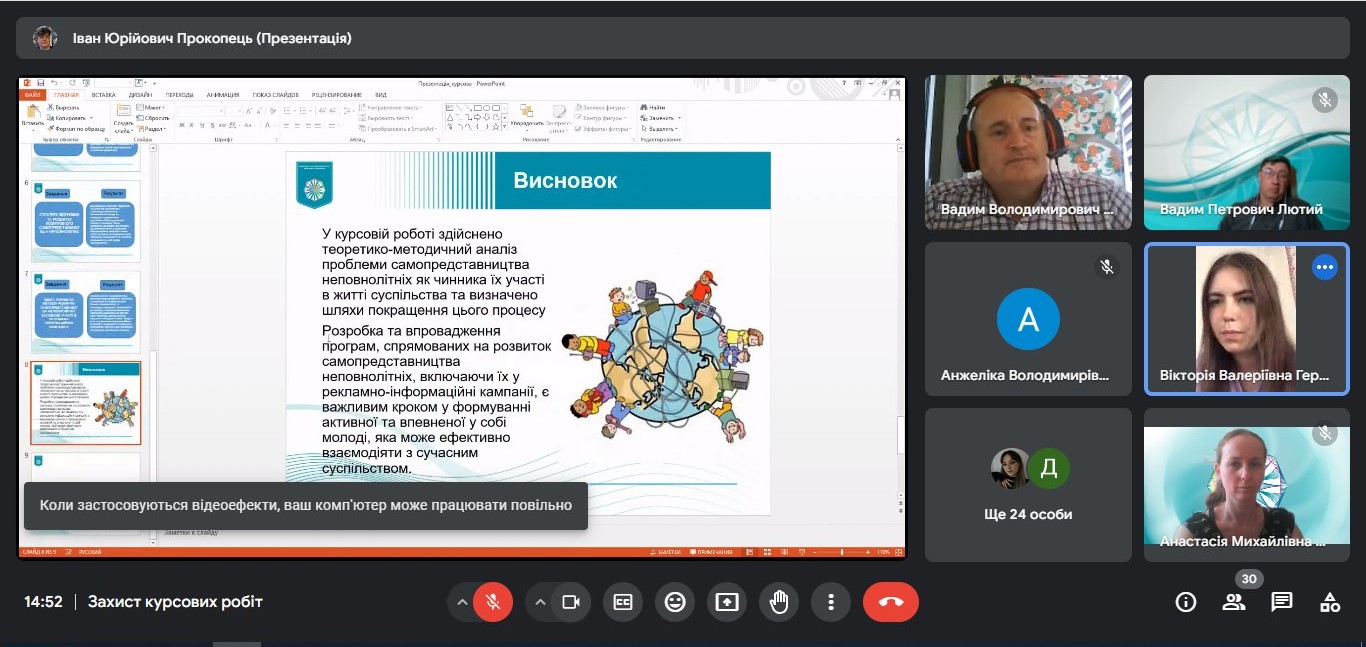The image size is (1366, 647).
Task: Select slide 7 thumbnail in slide panel
Action: tap(86, 311)
